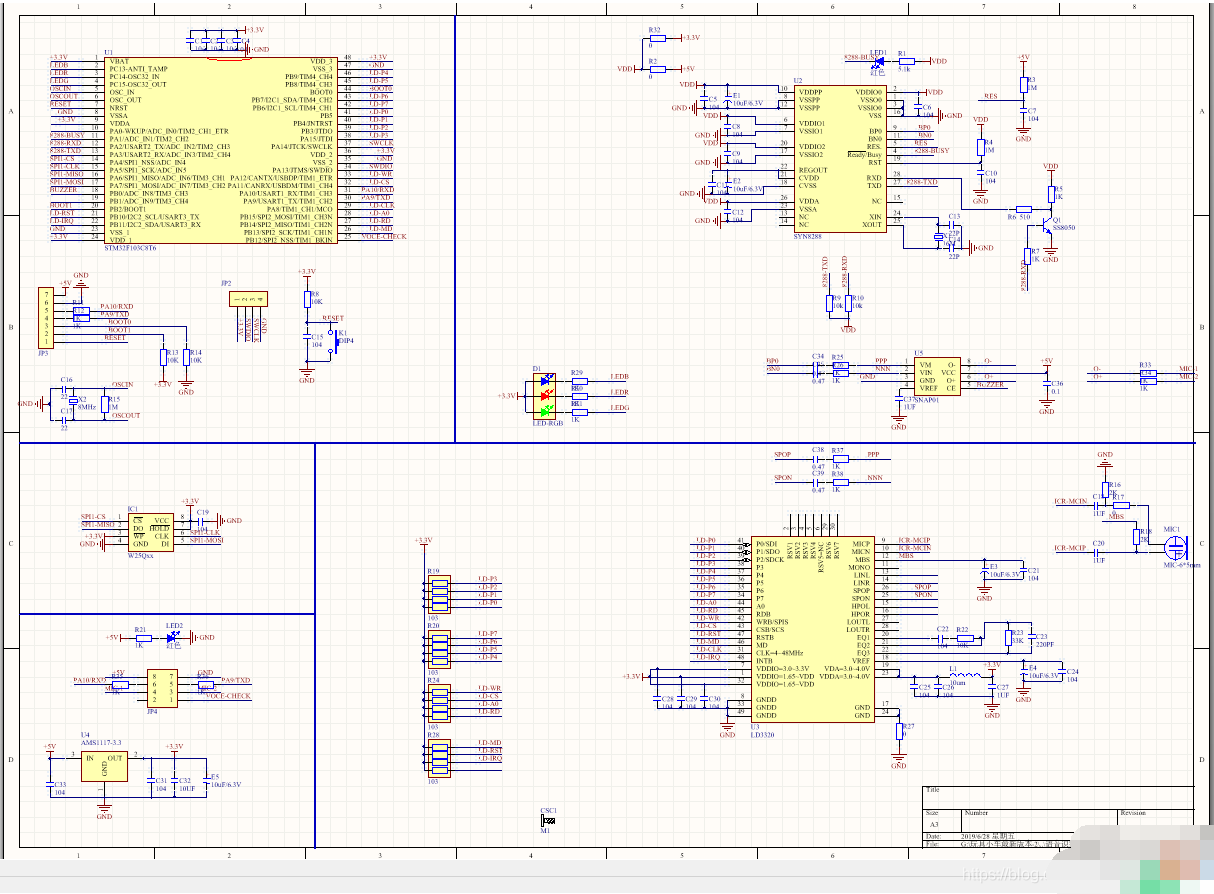Click the 6288-TXD label on U2 pin 27

pyautogui.click(x=921, y=182)
